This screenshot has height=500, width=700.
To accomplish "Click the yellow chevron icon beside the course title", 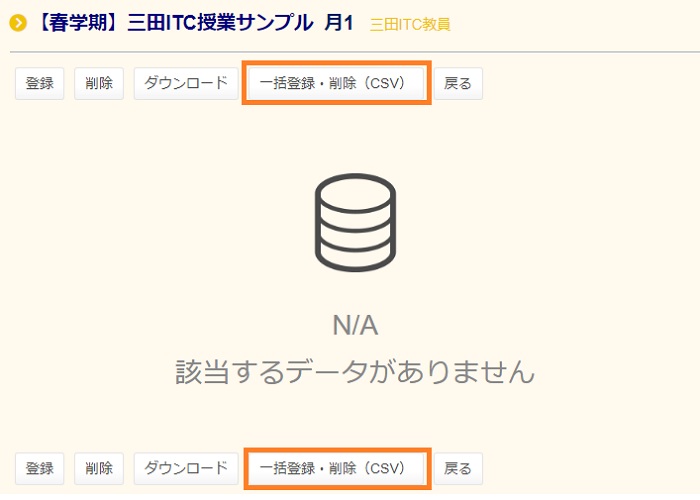I will [17, 23].
